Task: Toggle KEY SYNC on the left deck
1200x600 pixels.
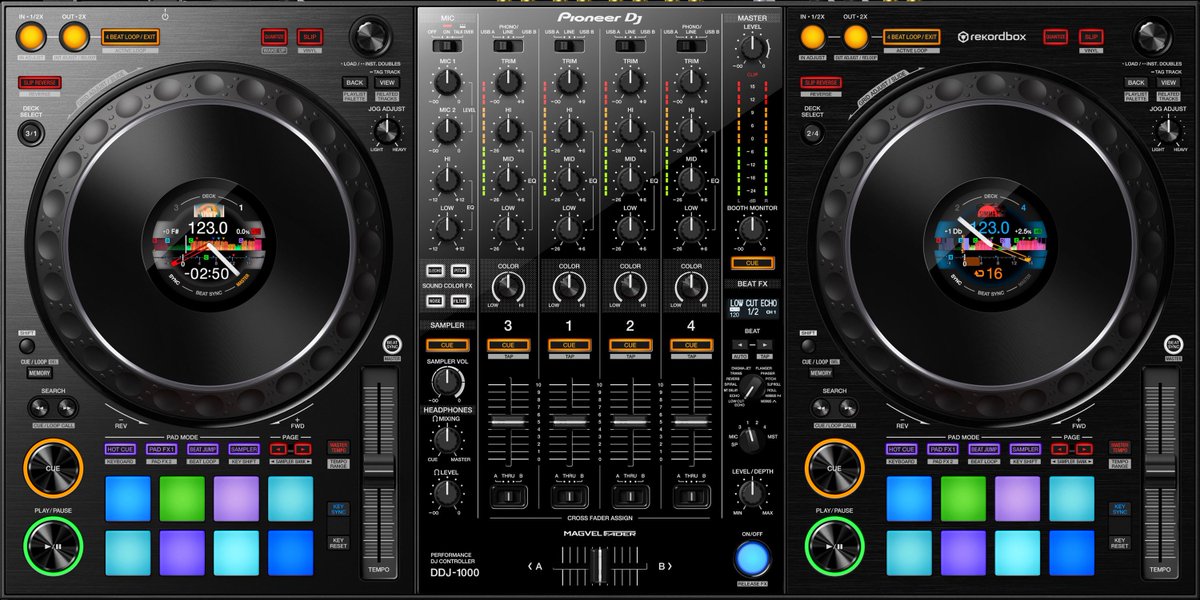Action: pos(338,509)
